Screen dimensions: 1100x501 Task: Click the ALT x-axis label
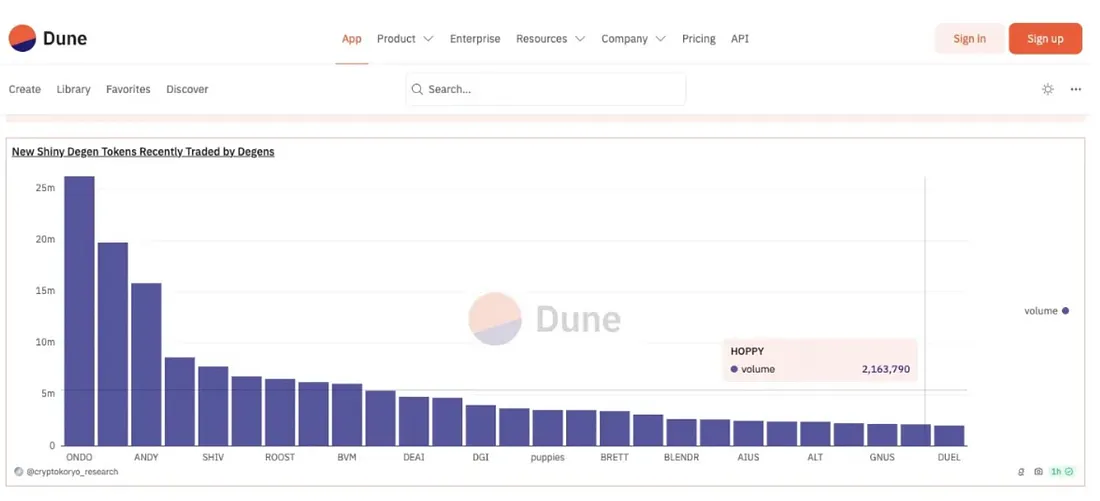(x=815, y=457)
